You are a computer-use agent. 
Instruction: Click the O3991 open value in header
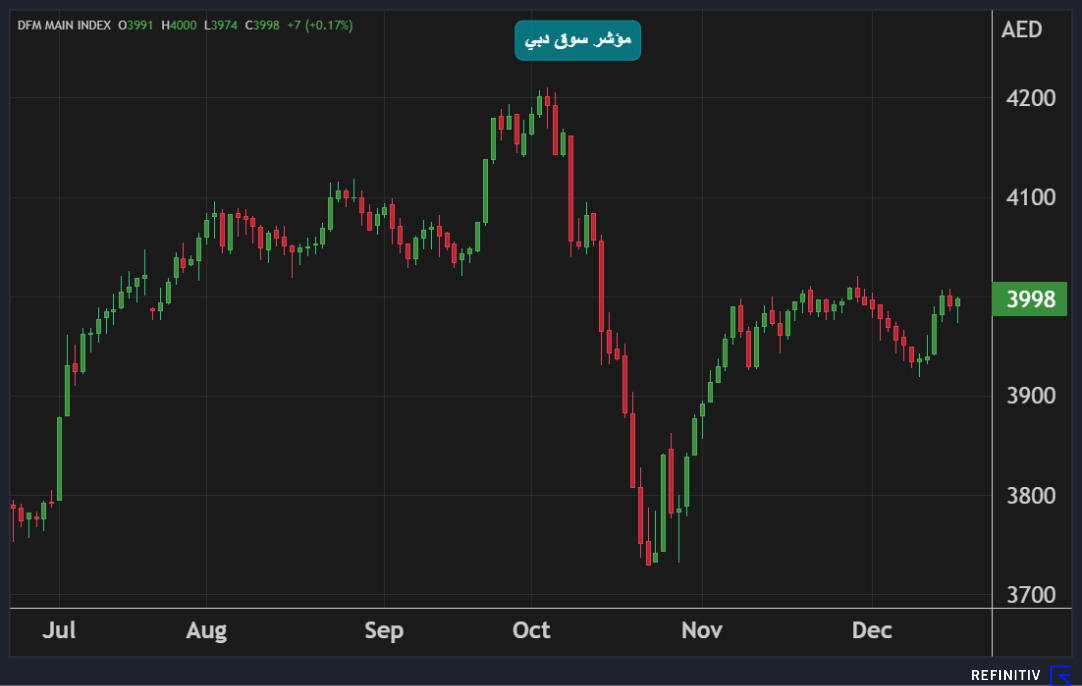(138, 25)
